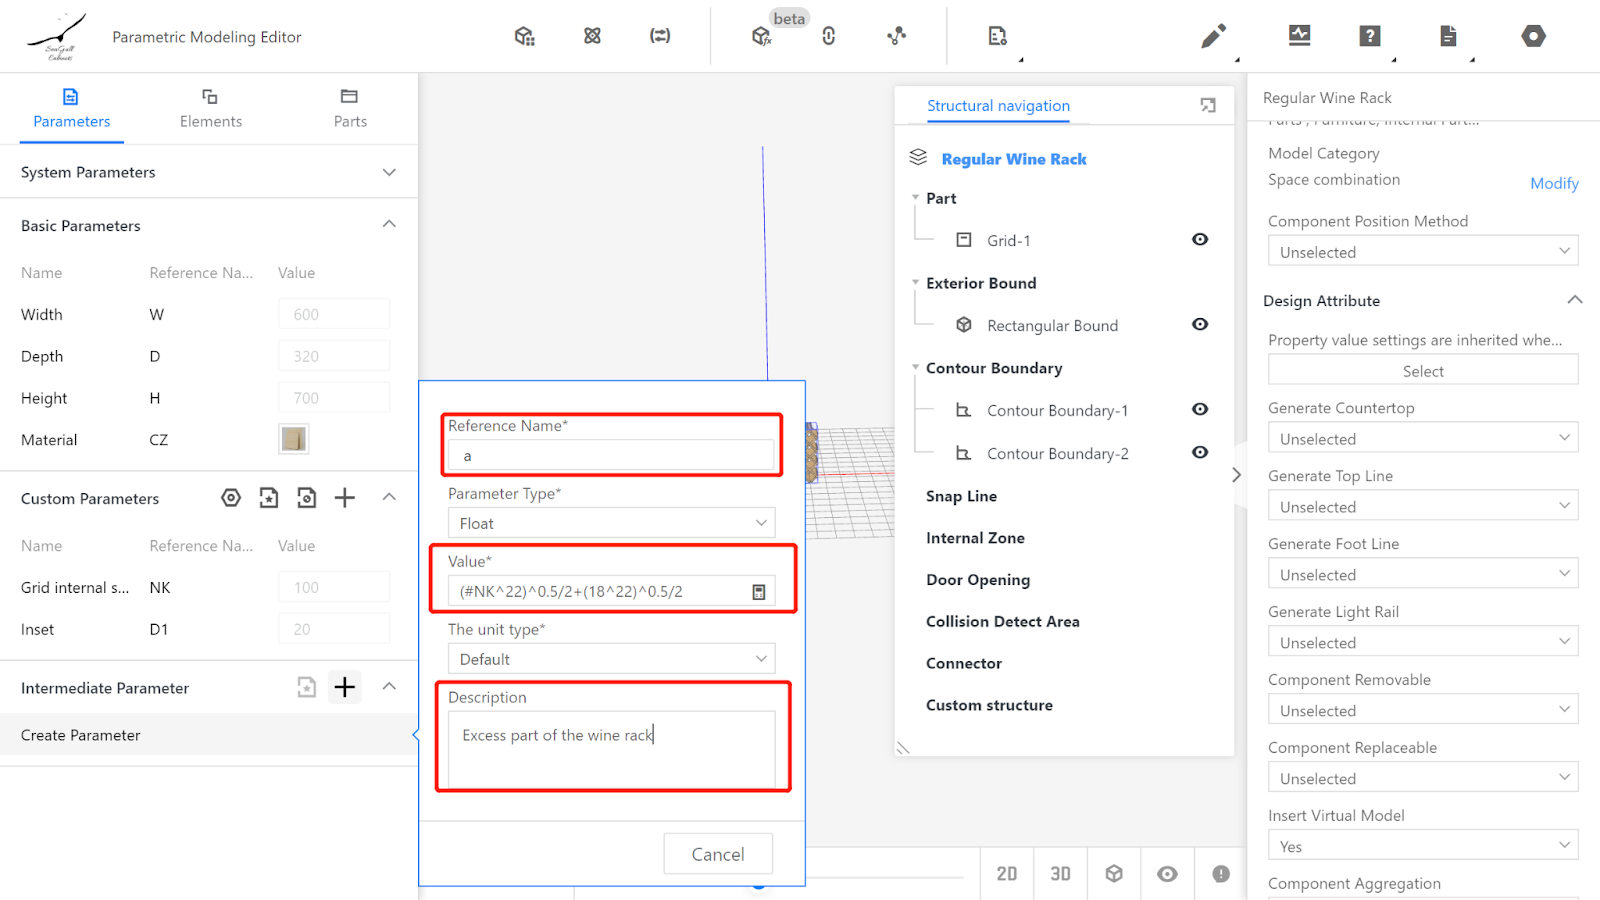Hide the Grid-1 part
Screen dimensions: 1600x900
click(x=1200, y=240)
